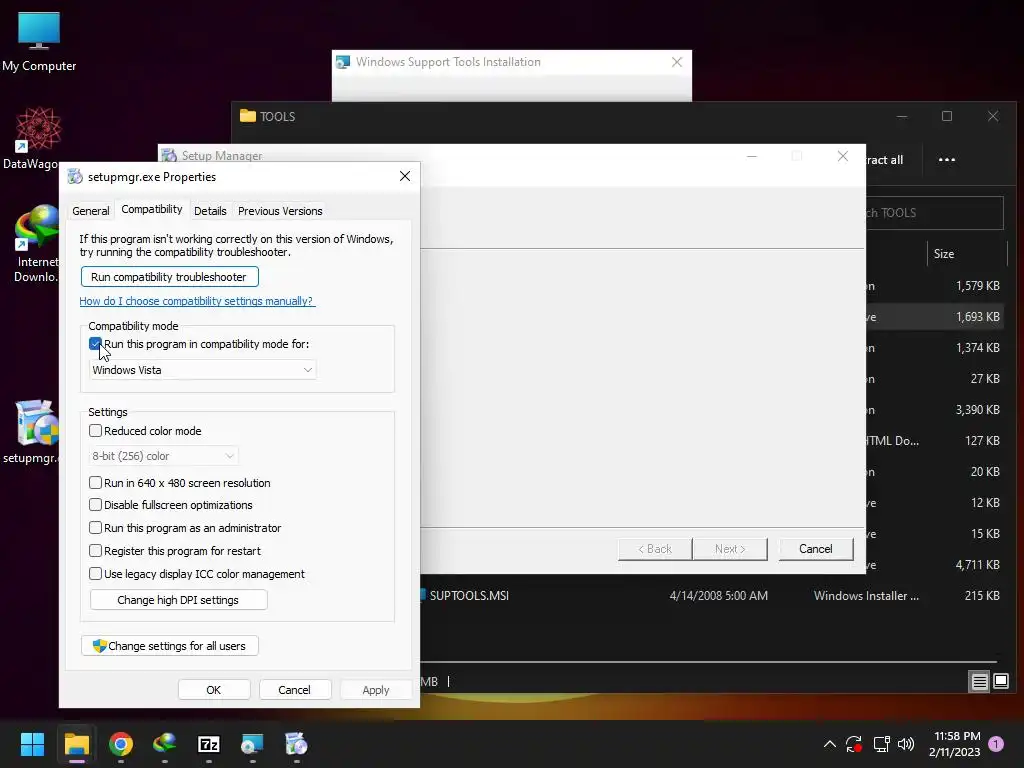Close the setupmgr.exe Properties dialog
The width and height of the screenshot is (1024, 768).
pyautogui.click(x=405, y=176)
